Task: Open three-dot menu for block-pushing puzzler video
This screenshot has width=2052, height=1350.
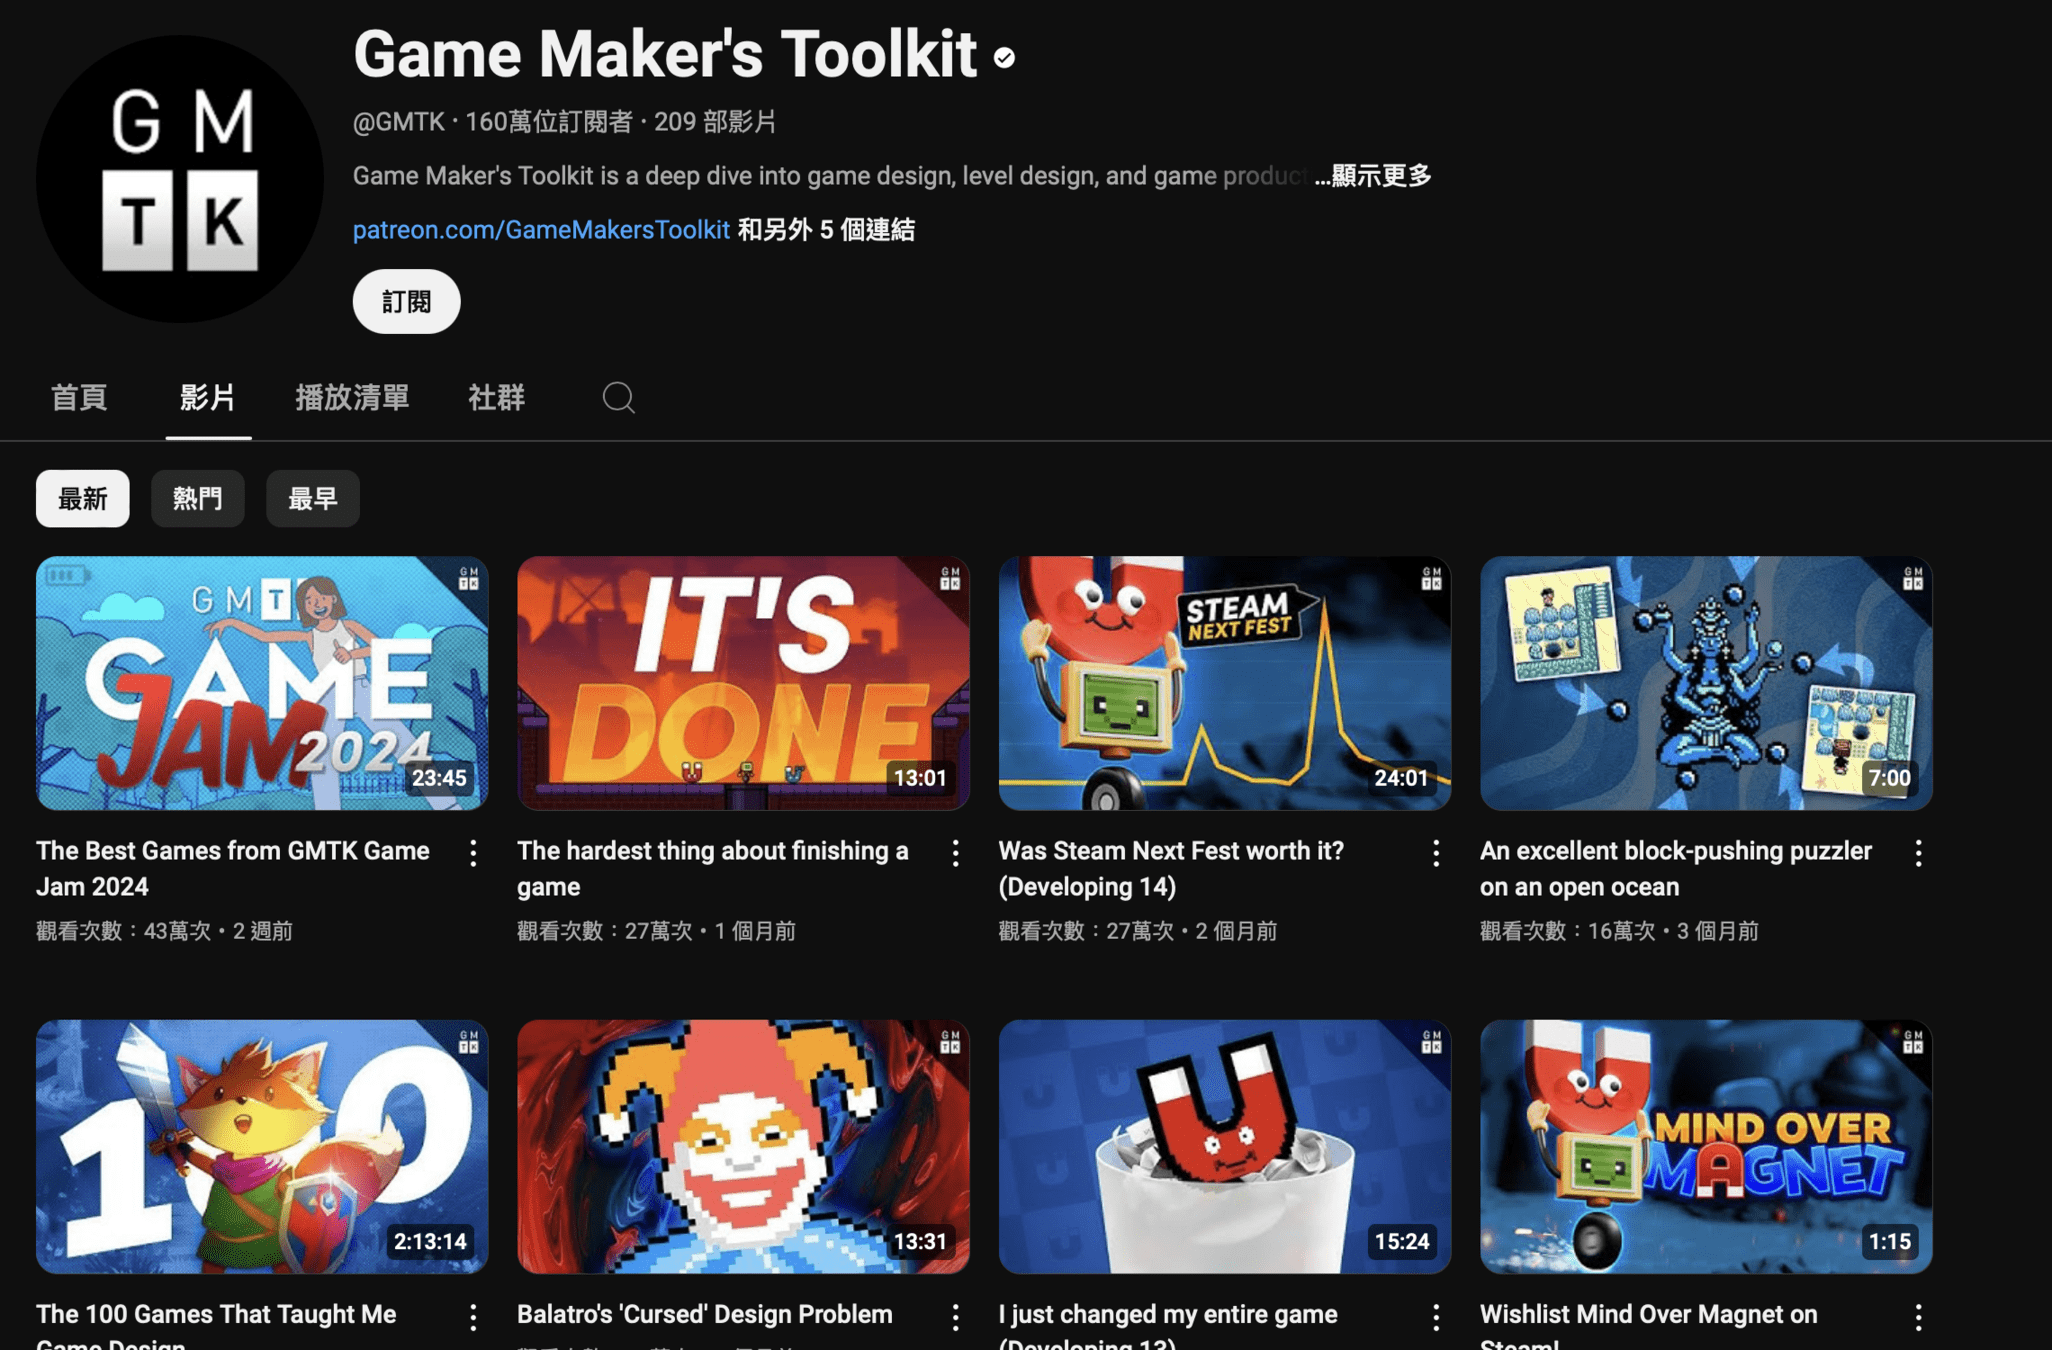Action: coord(1918,853)
